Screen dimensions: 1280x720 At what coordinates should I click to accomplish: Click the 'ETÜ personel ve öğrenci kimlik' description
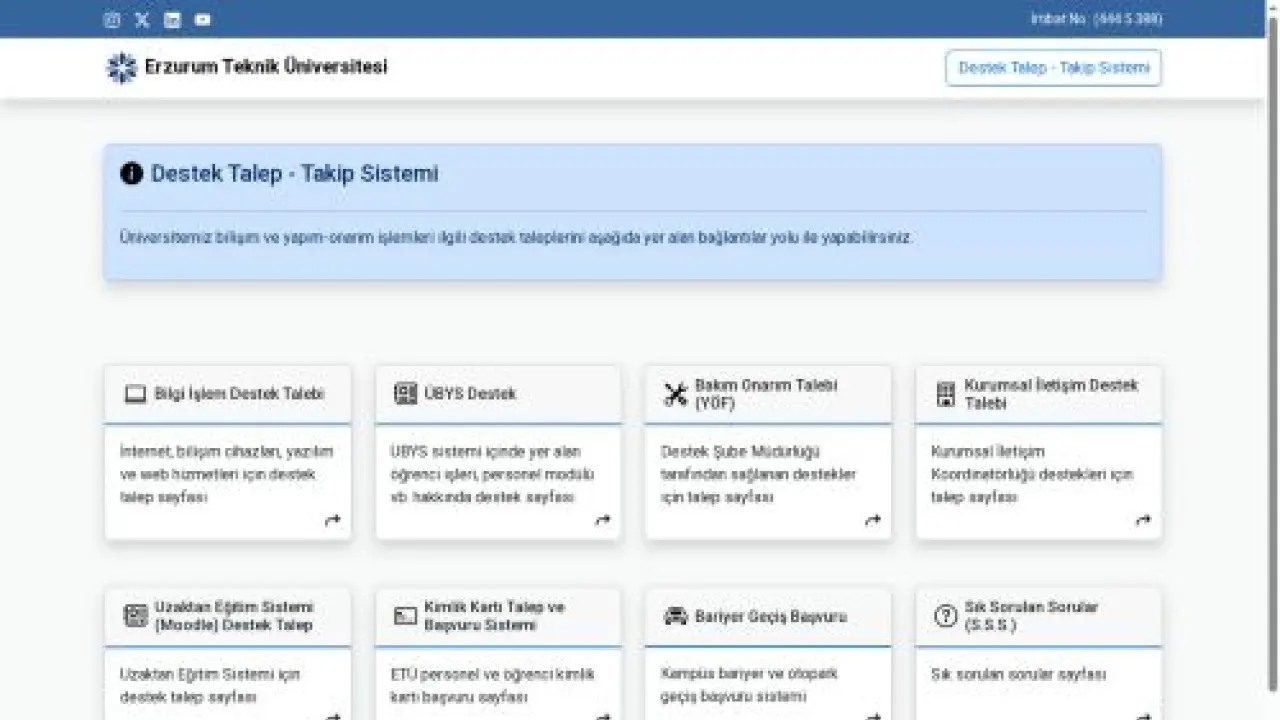click(492, 685)
